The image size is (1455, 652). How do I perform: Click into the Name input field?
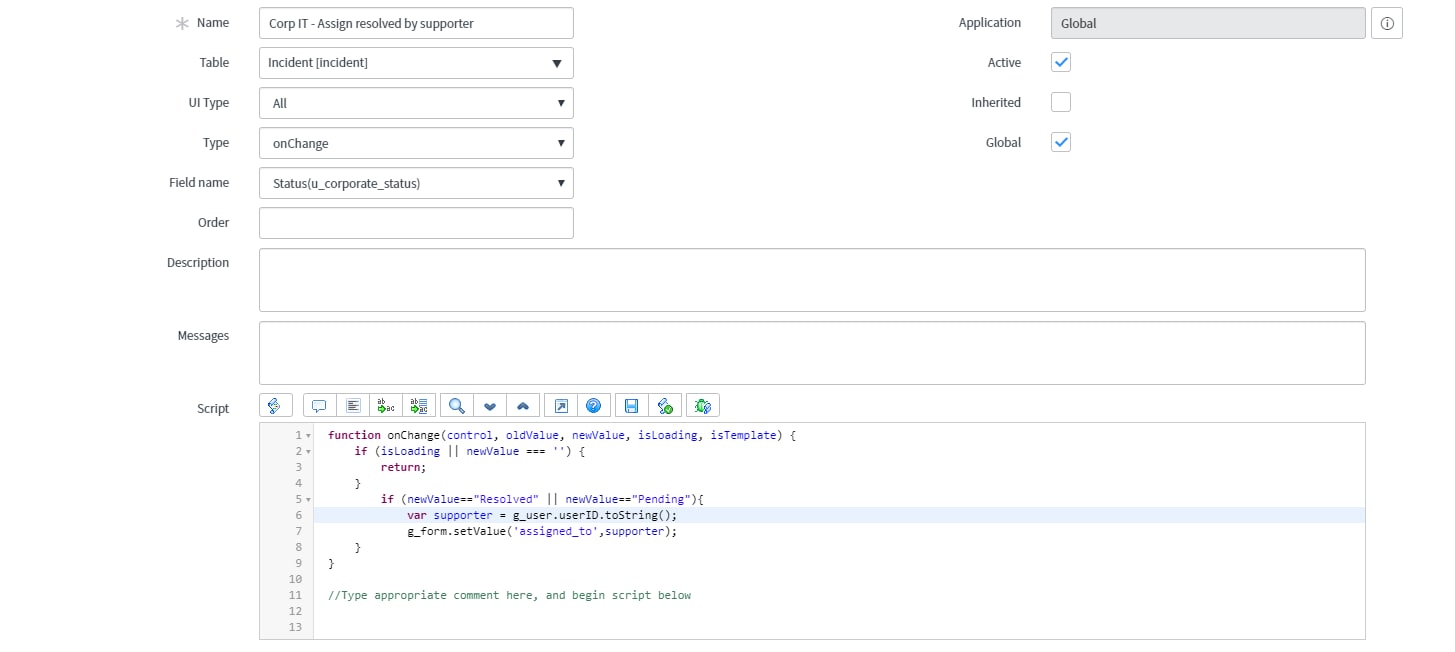pyautogui.click(x=416, y=23)
